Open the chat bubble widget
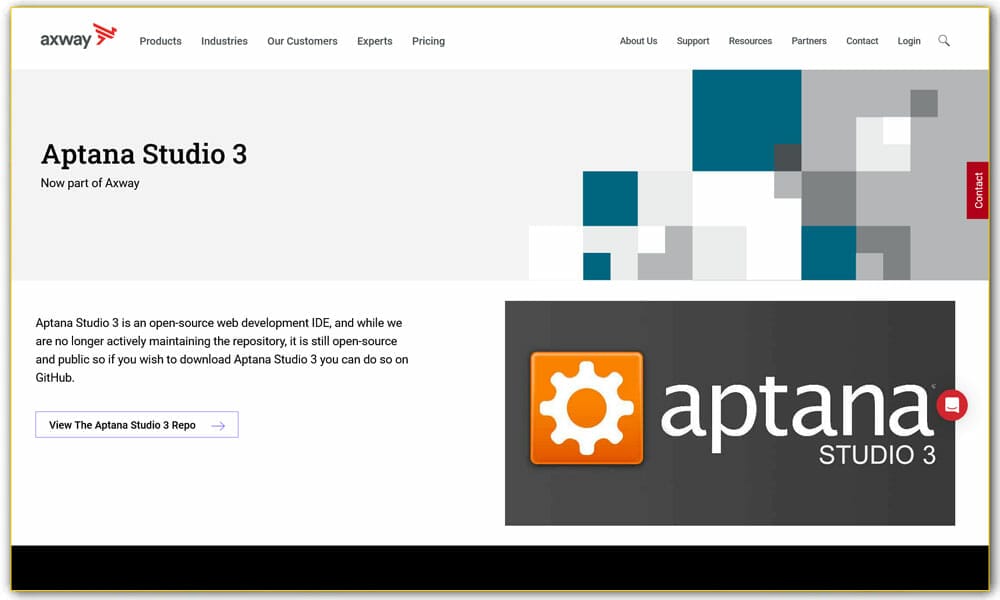Image resolution: width=1000 pixels, height=600 pixels. (951, 405)
